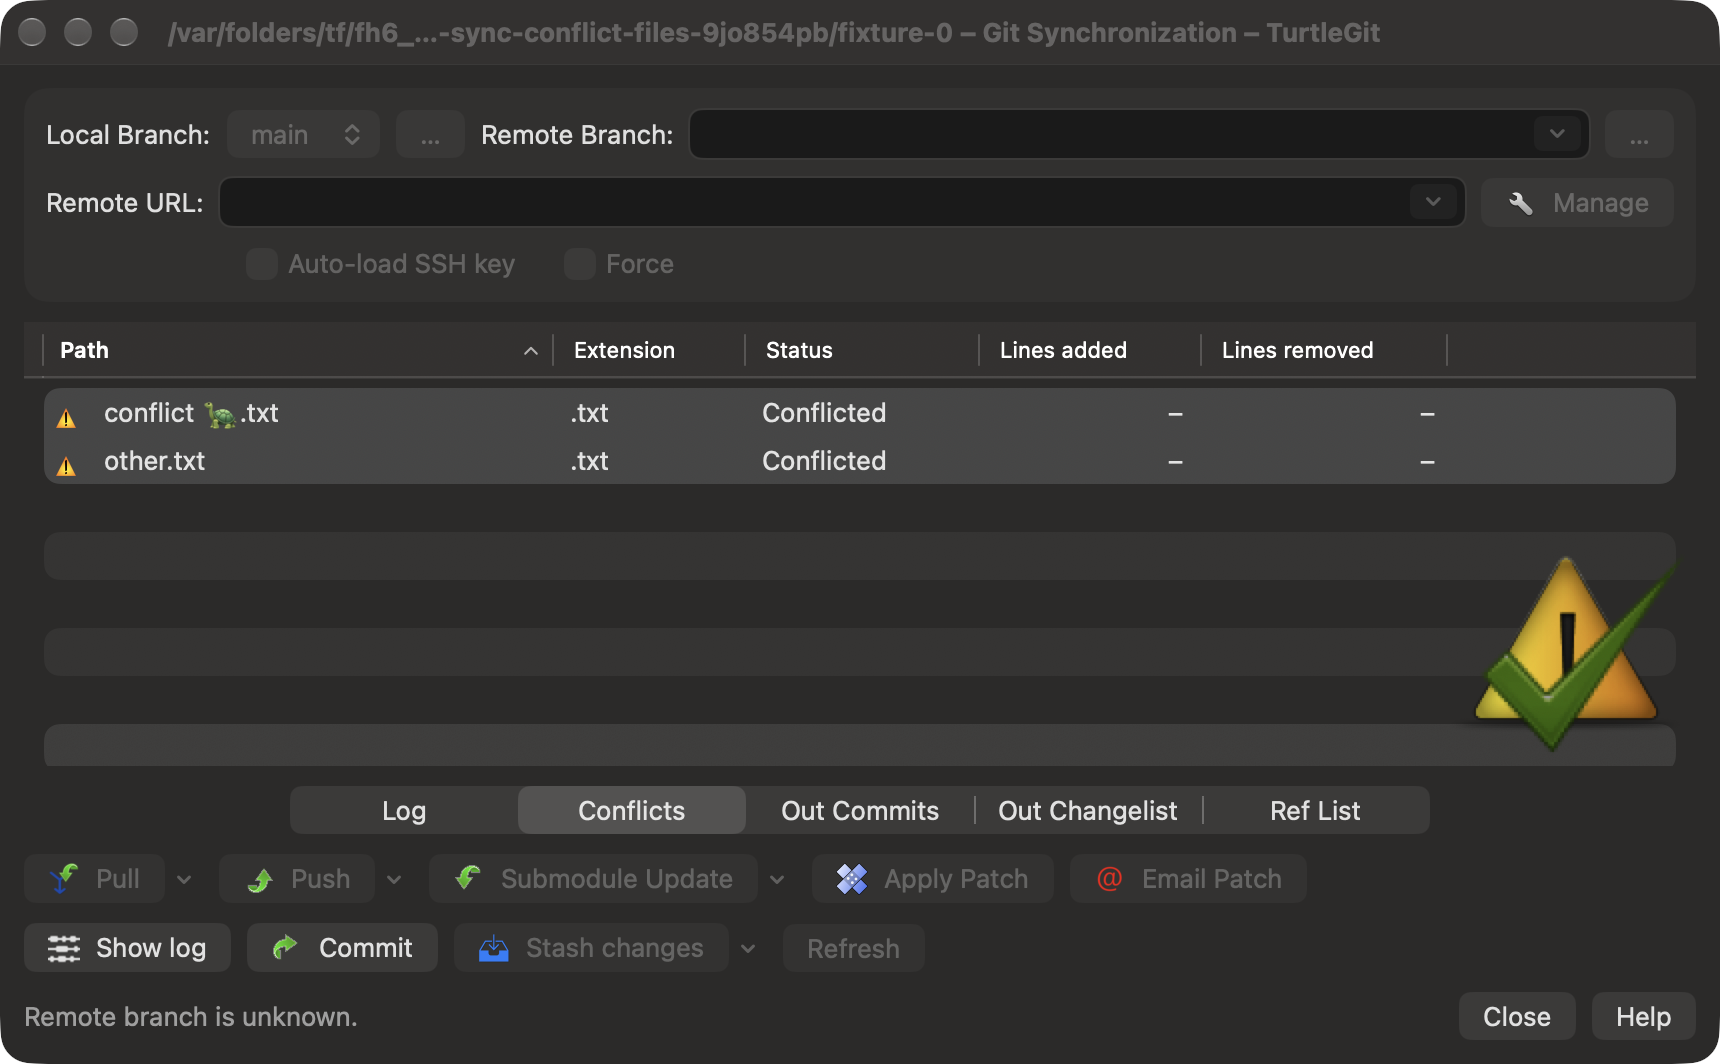
Task: Expand the Remote URL dropdown arrow
Action: pyautogui.click(x=1433, y=202)
